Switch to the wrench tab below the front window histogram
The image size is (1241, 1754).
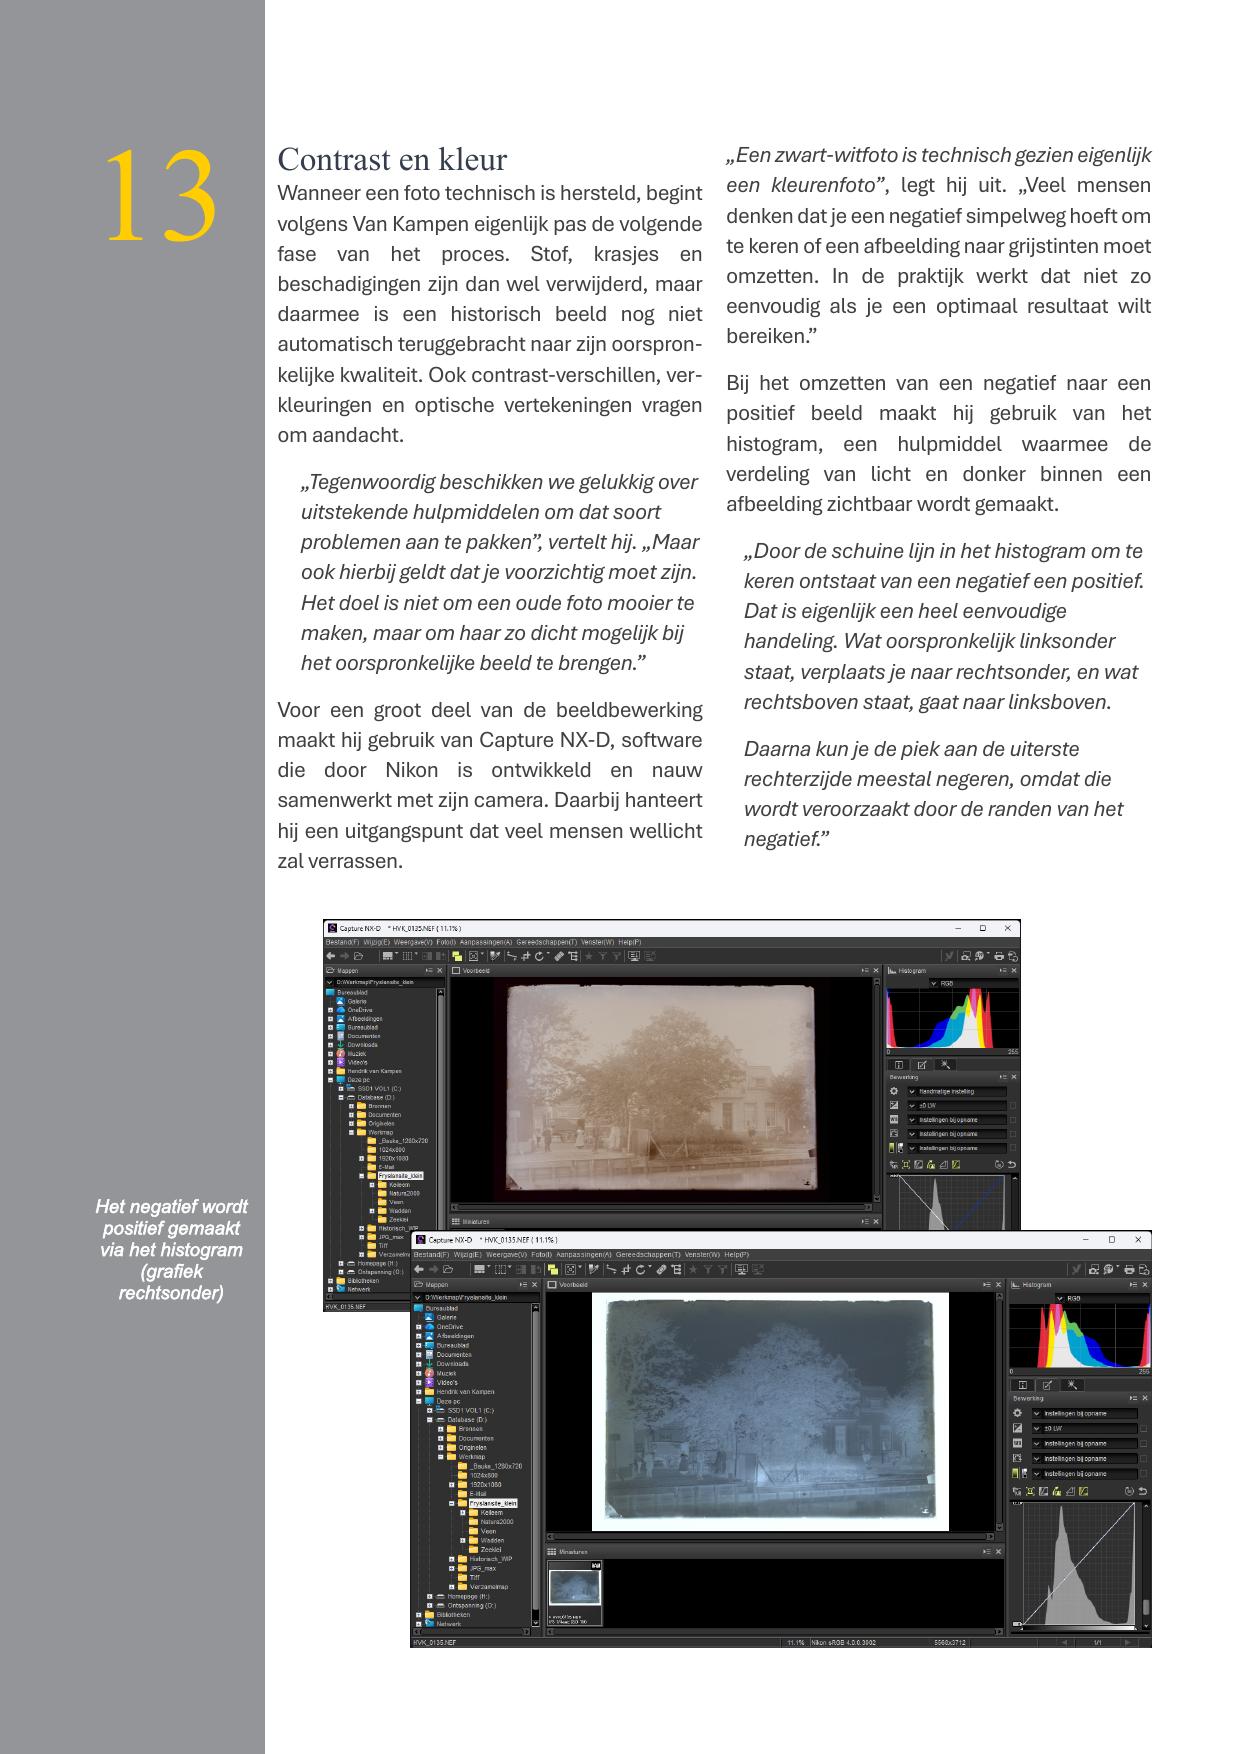[x=1072, y=1385]
